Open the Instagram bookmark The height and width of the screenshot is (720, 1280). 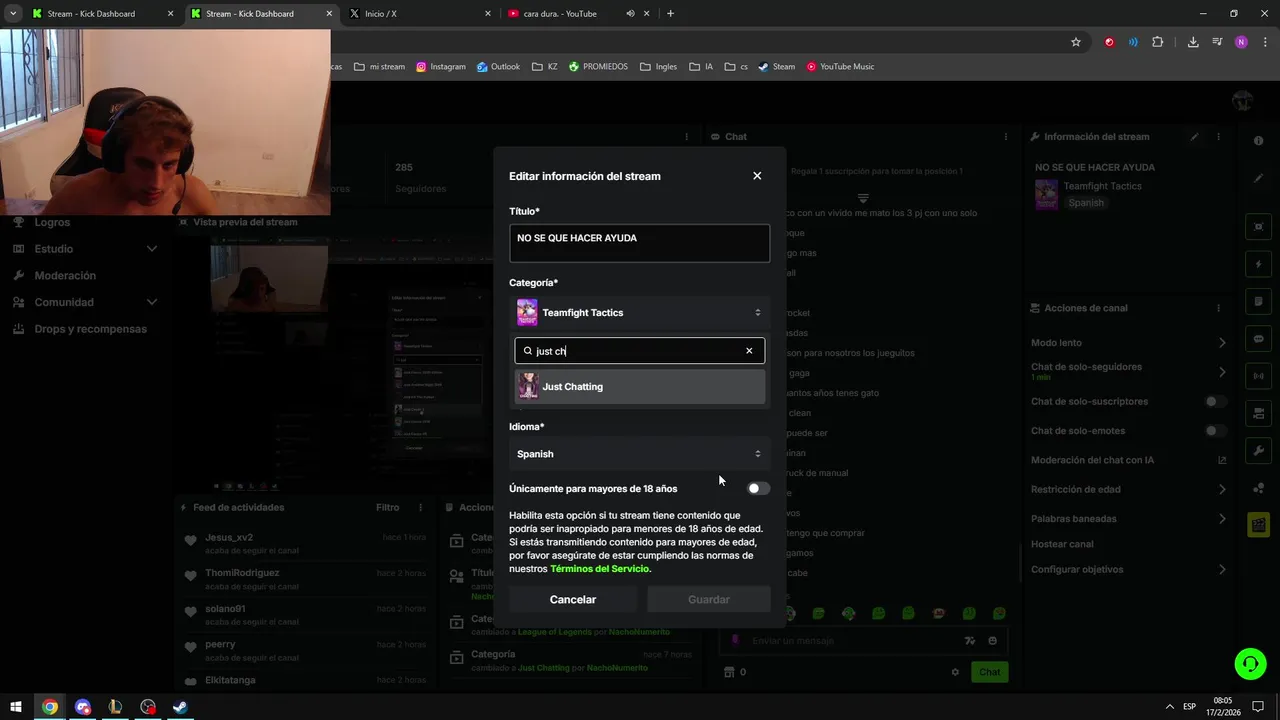[441, 67]
